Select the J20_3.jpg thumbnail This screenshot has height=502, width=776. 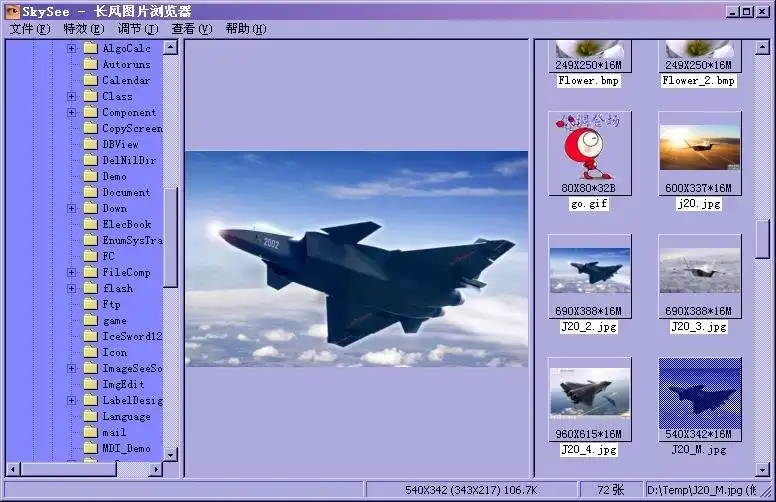(700, 276)
